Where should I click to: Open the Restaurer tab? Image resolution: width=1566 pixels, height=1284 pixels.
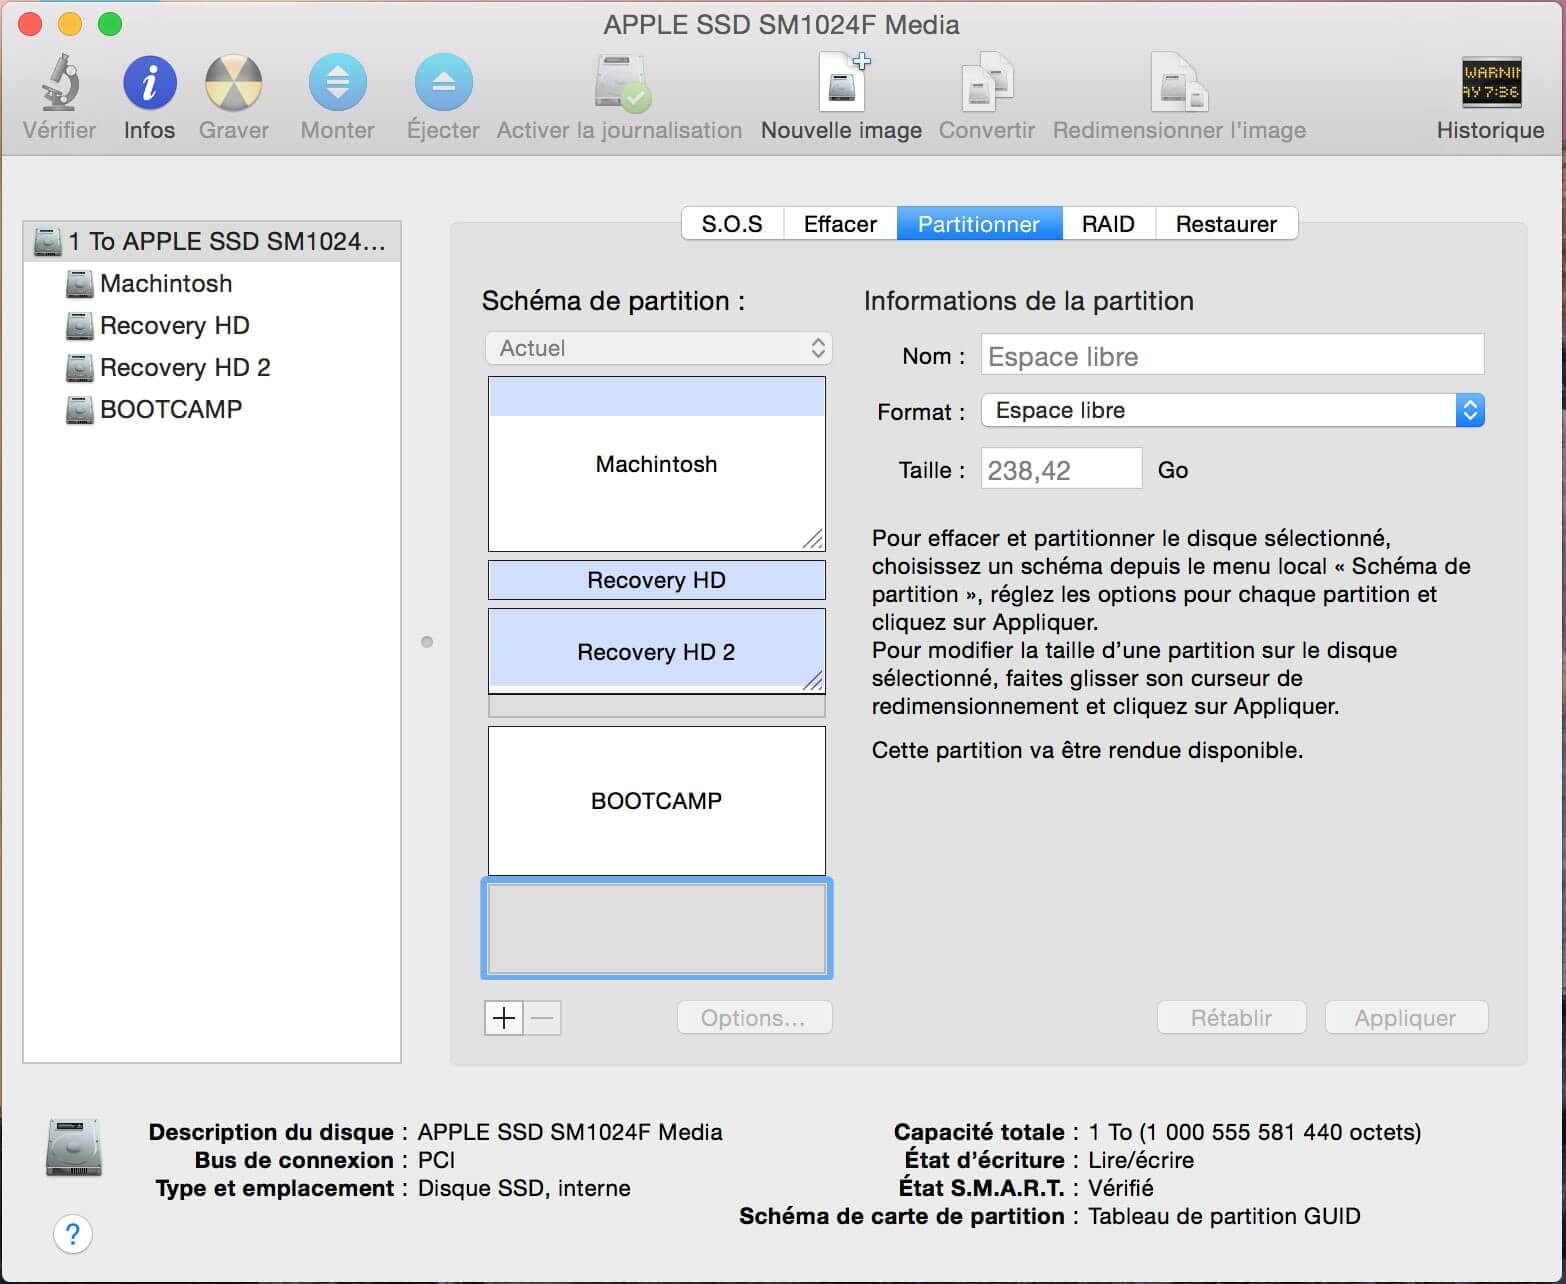point(1226,224)
